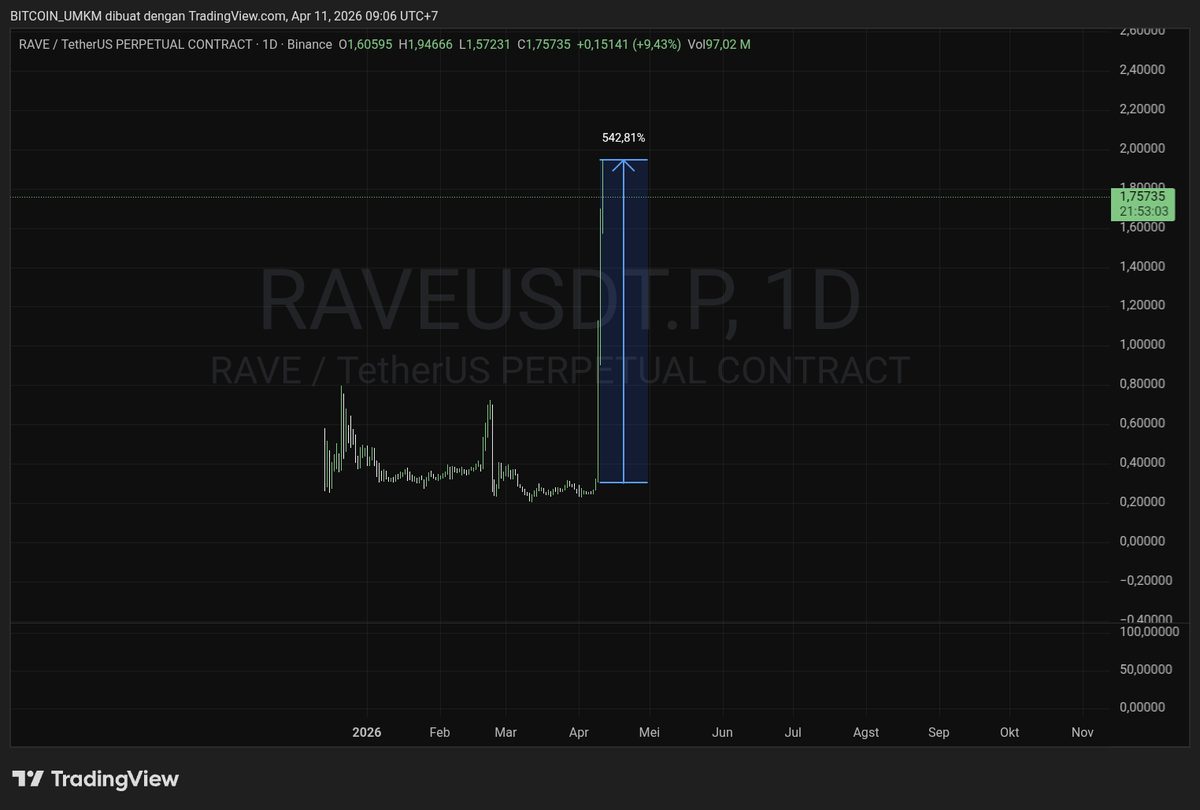The width and height of the screenshot is (1200, 810).
Task: Click the Sep label on time axis
Action: pyautogui.click(x=938, y=732)
